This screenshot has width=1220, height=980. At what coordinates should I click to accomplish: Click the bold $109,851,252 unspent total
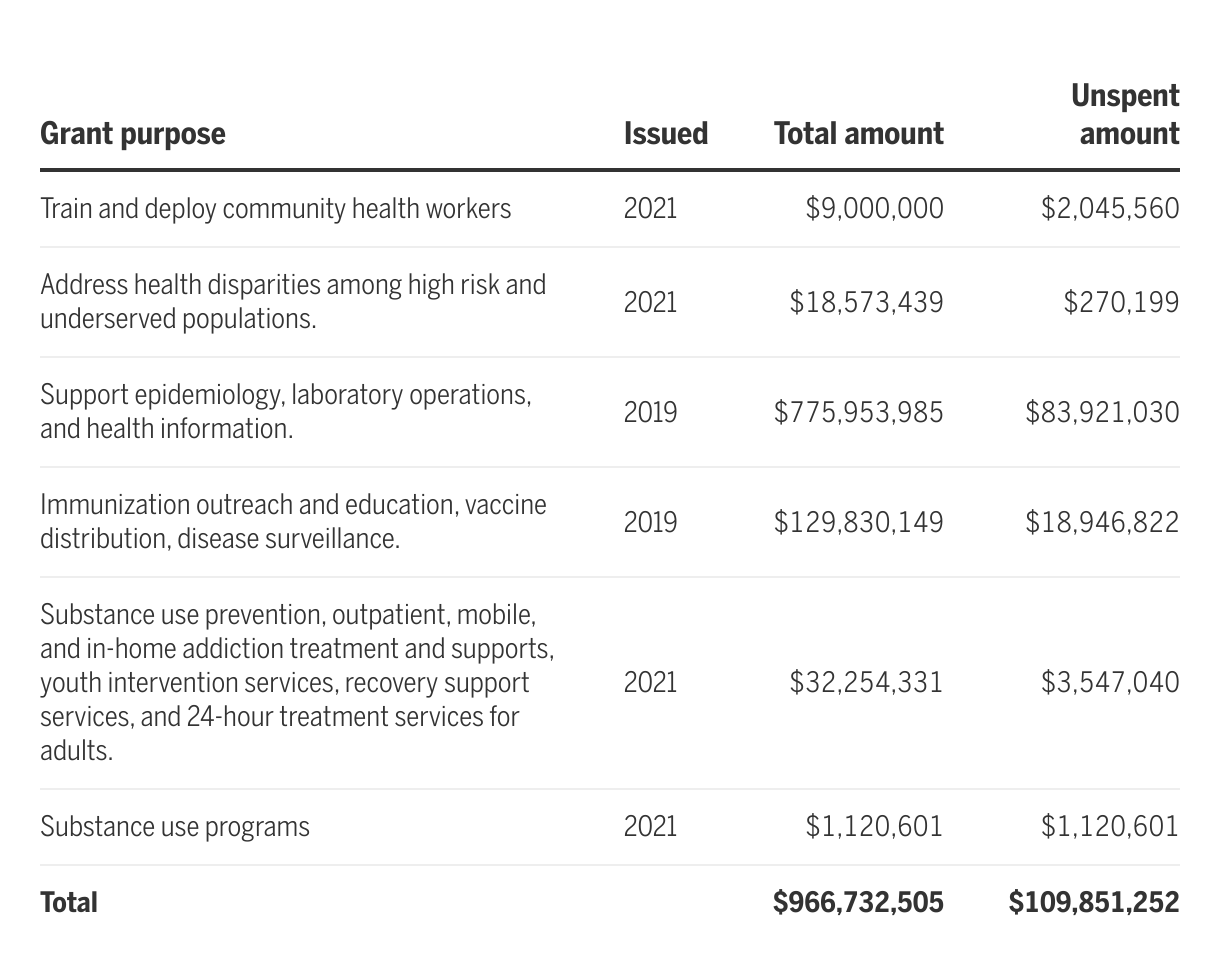pos(1094,902)
